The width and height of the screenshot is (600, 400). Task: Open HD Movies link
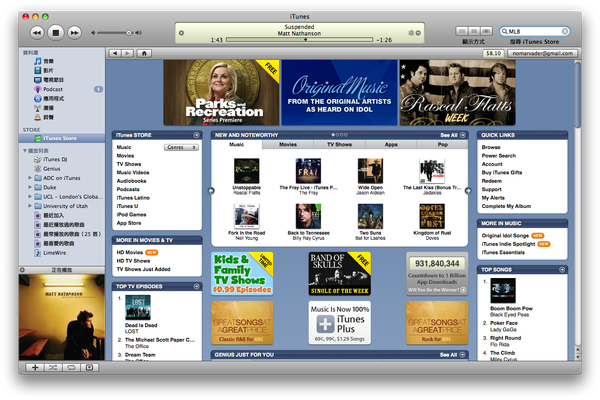click(x=130, y=253)
